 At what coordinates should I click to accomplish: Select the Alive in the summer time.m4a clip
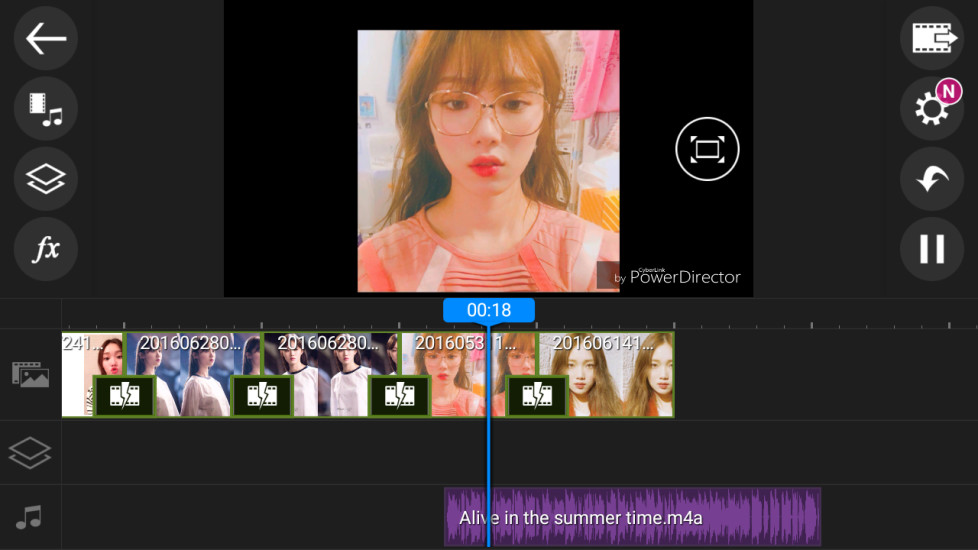pos(632,517)
